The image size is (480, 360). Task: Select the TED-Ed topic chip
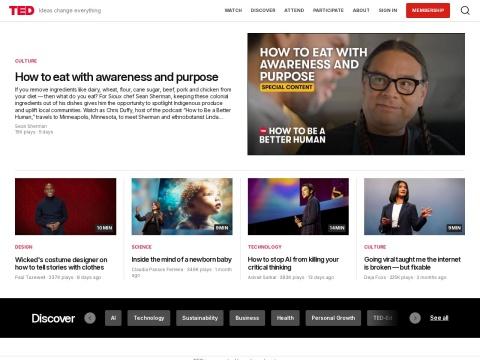[x=383, y=318]
